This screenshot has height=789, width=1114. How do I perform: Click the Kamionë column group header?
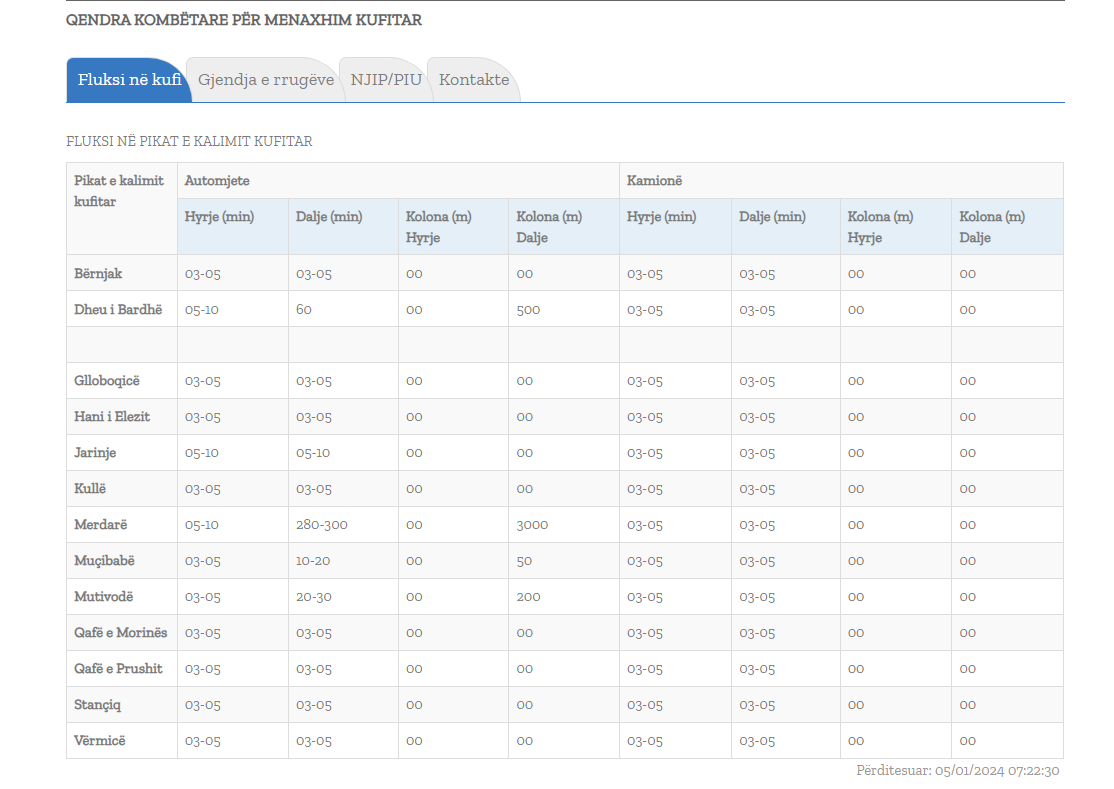(654, 181)
